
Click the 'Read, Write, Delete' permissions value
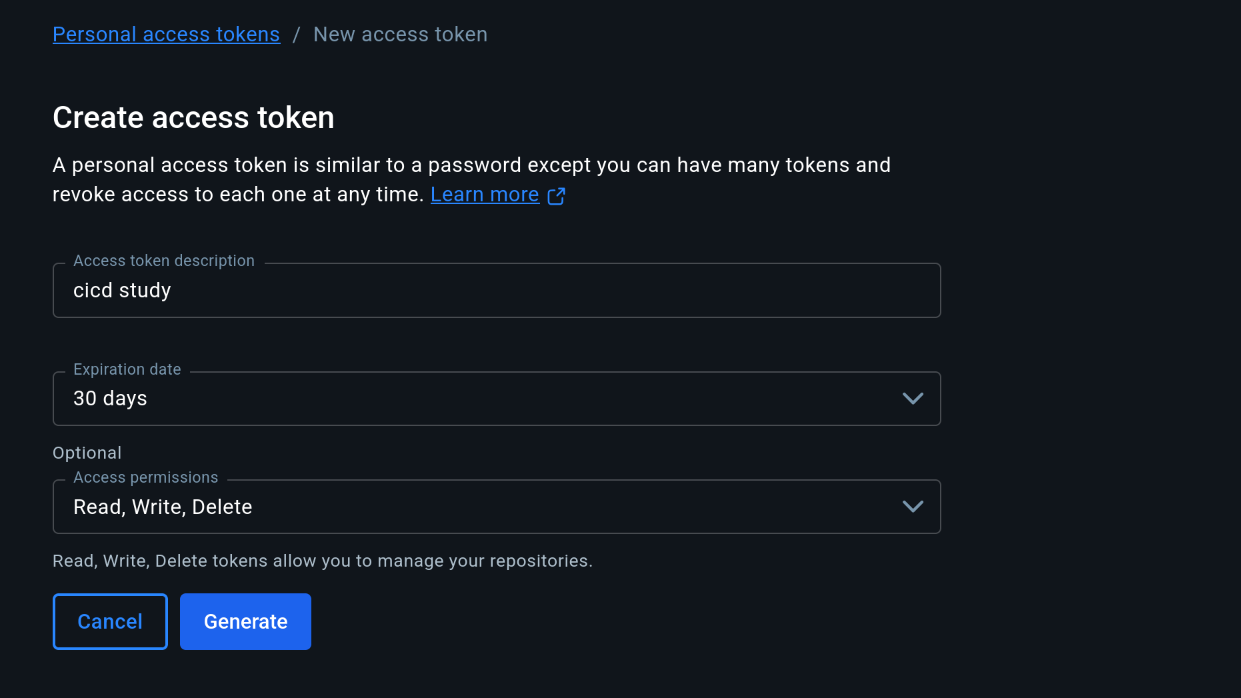coord(163,507)
